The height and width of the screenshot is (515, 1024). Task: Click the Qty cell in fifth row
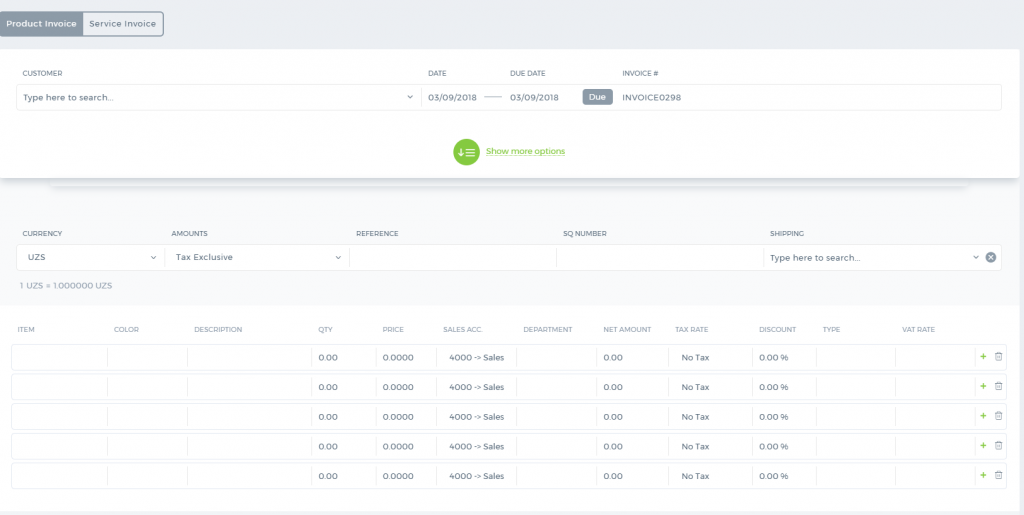coord(344,476)
